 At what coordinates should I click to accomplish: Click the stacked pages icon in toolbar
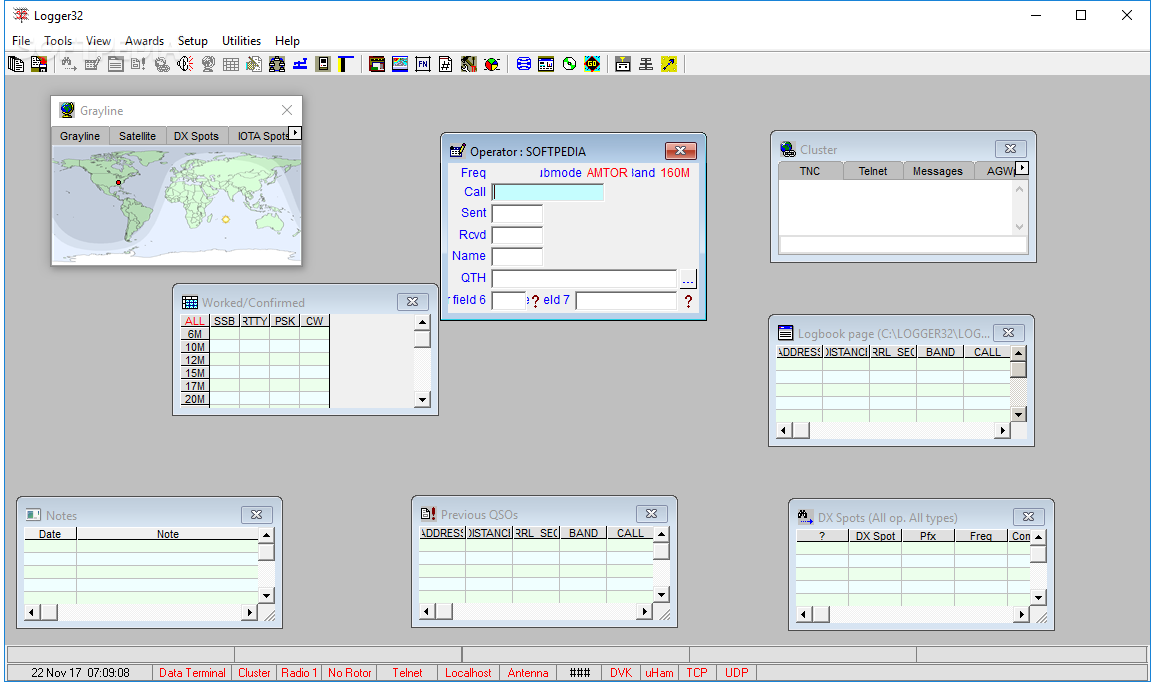click(x=15, y=64)
